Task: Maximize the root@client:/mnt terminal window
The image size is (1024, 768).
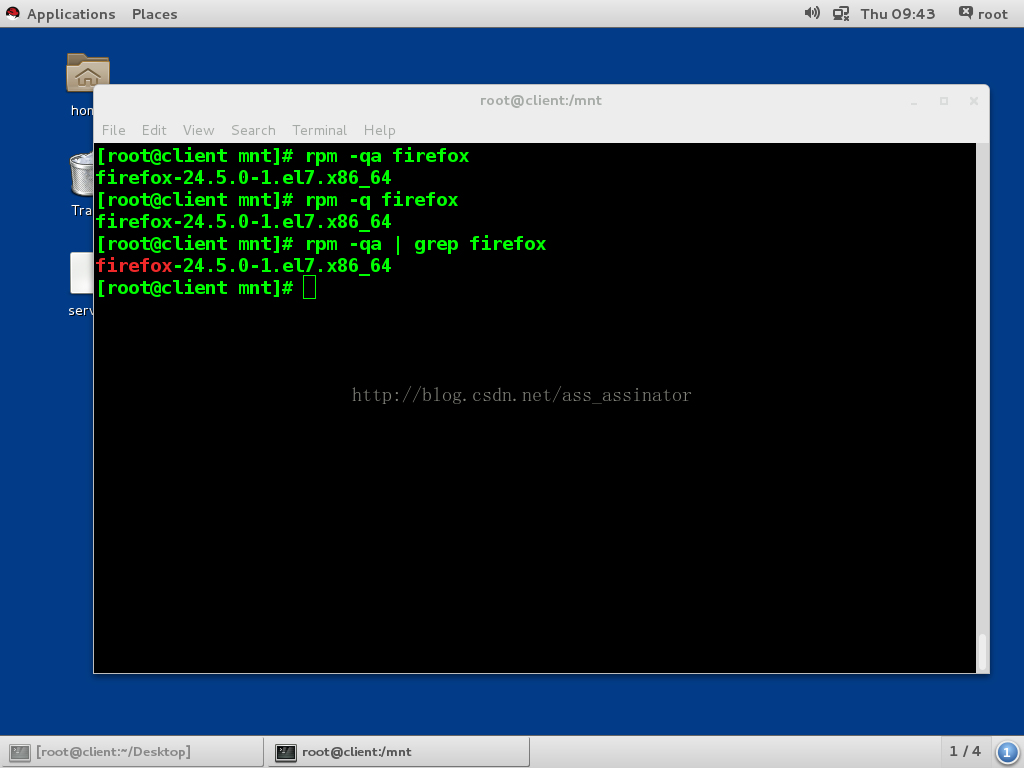Action: 944,101
